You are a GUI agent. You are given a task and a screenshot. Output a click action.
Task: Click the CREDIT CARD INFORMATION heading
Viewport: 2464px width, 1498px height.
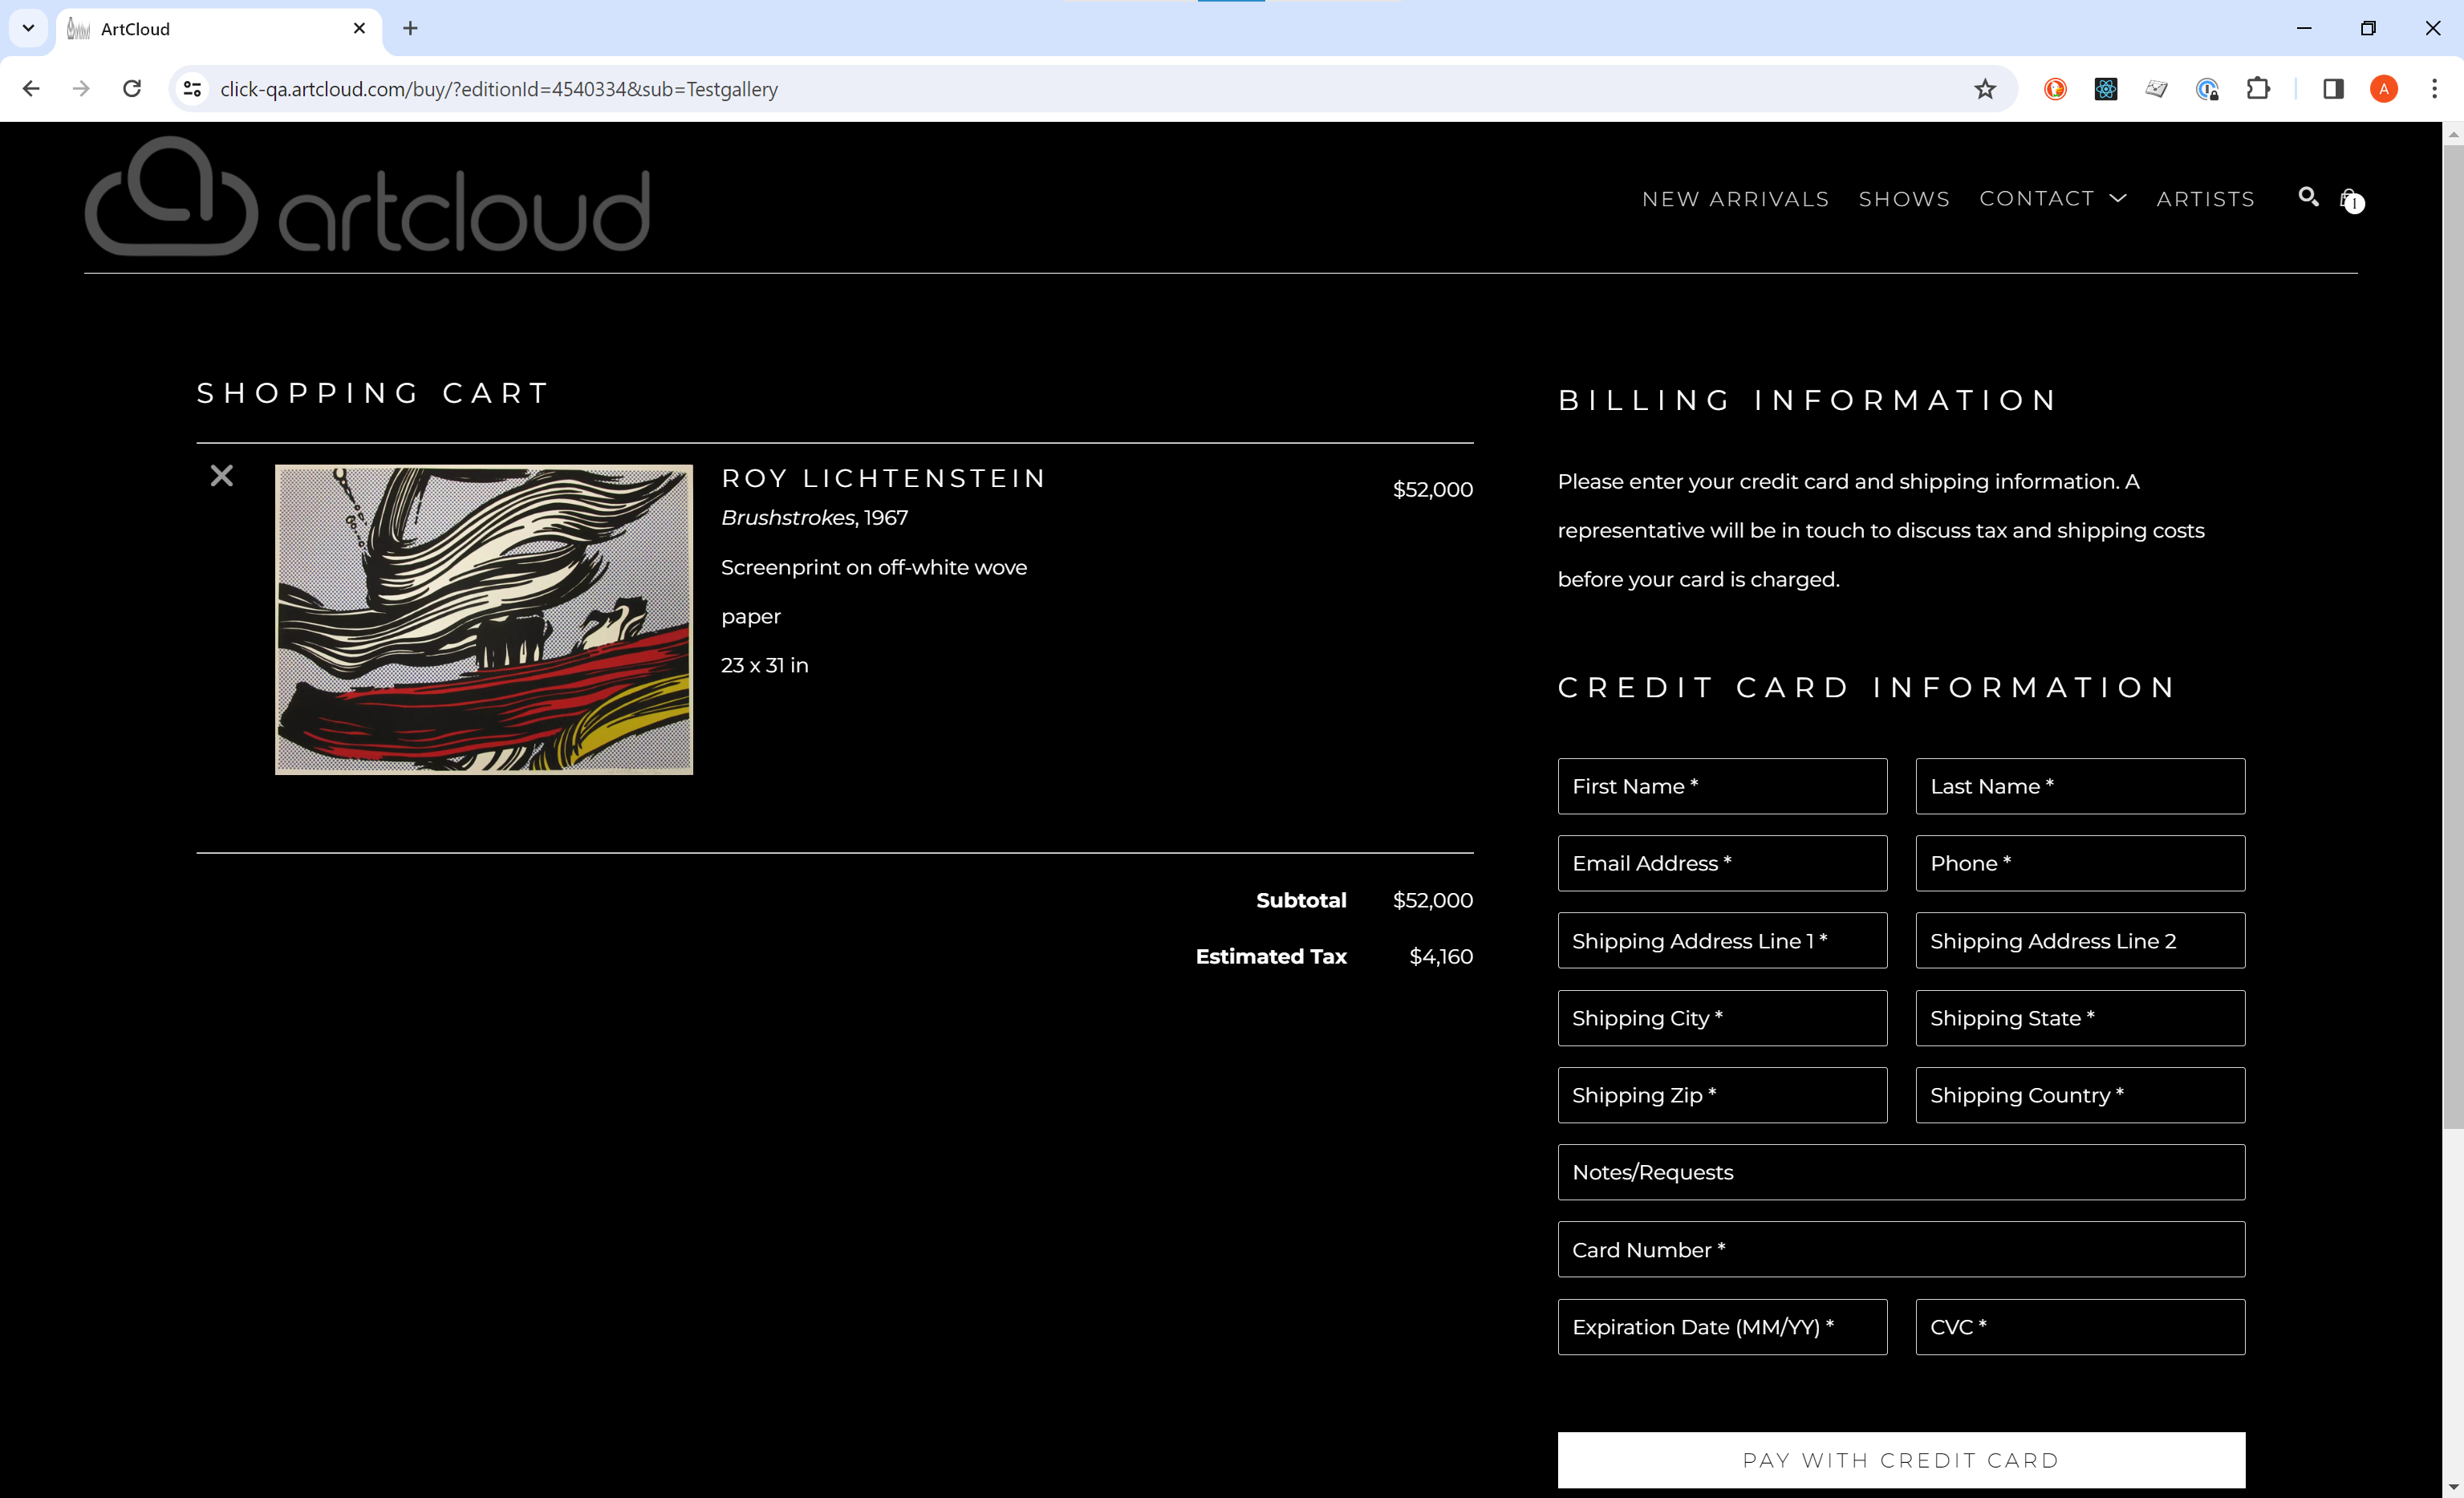click(x=1866, y=687)
